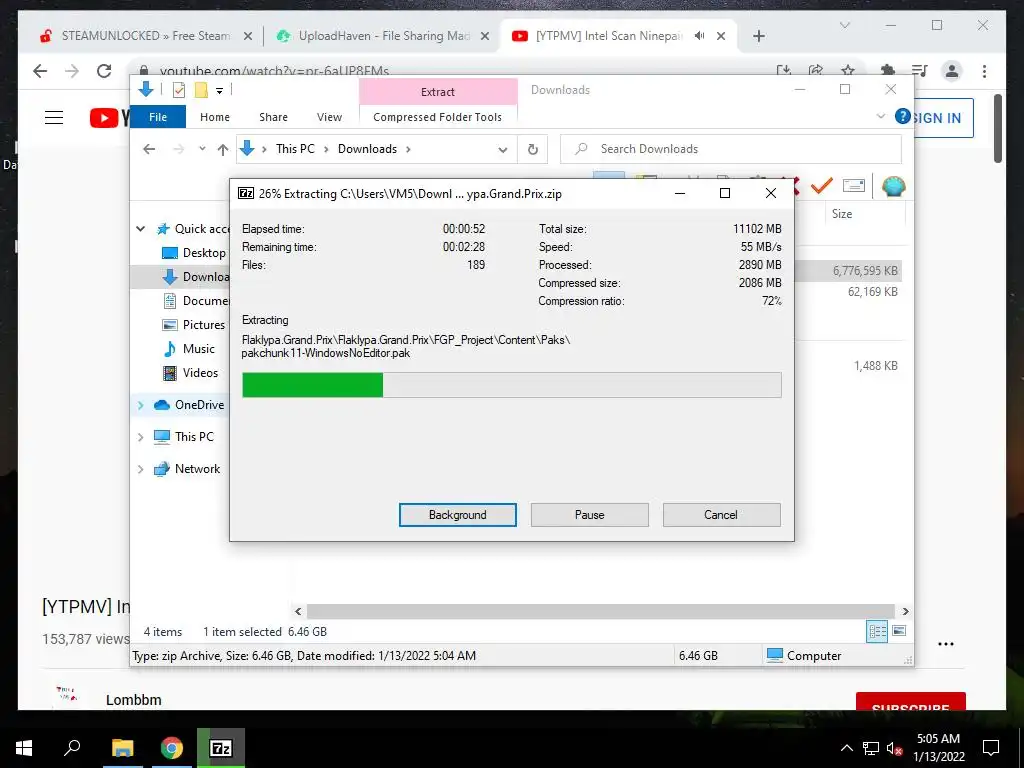Select Videos in navigation pane
This screenshot has width=1024, height=768.
pos(190,373)
